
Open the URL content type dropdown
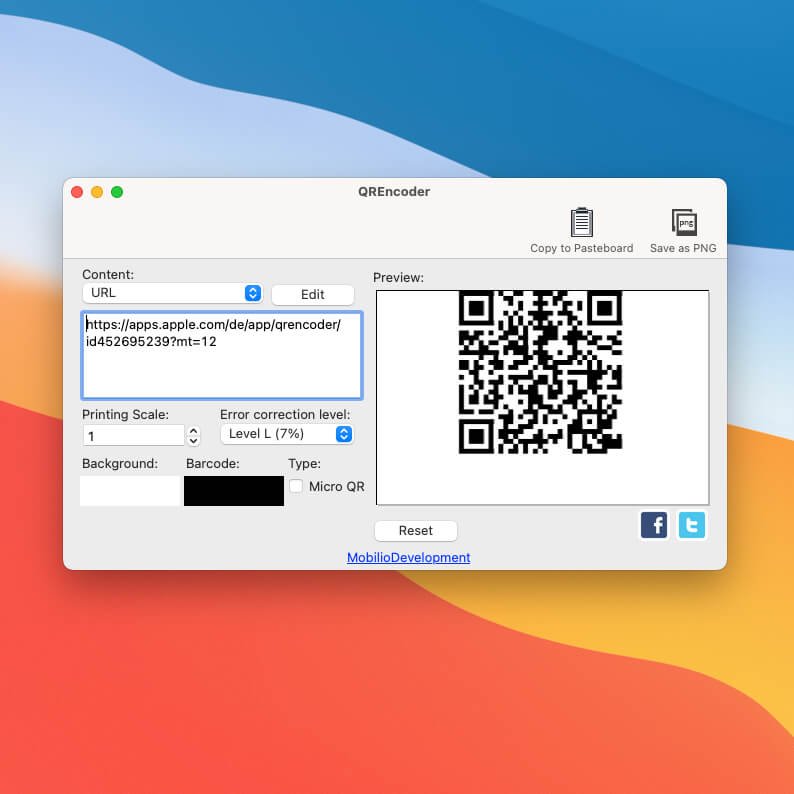[x=172, y=293]
